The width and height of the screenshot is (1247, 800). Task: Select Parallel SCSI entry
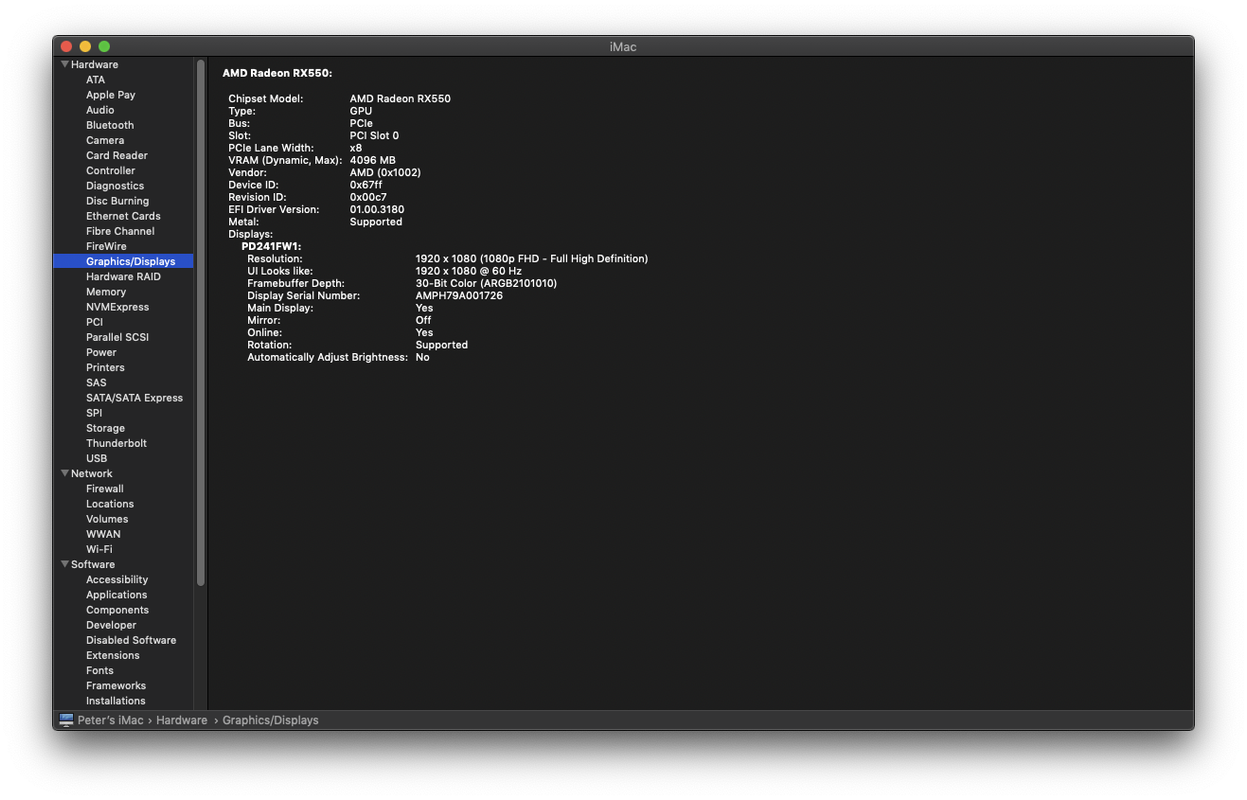click(x=117, y=337)
